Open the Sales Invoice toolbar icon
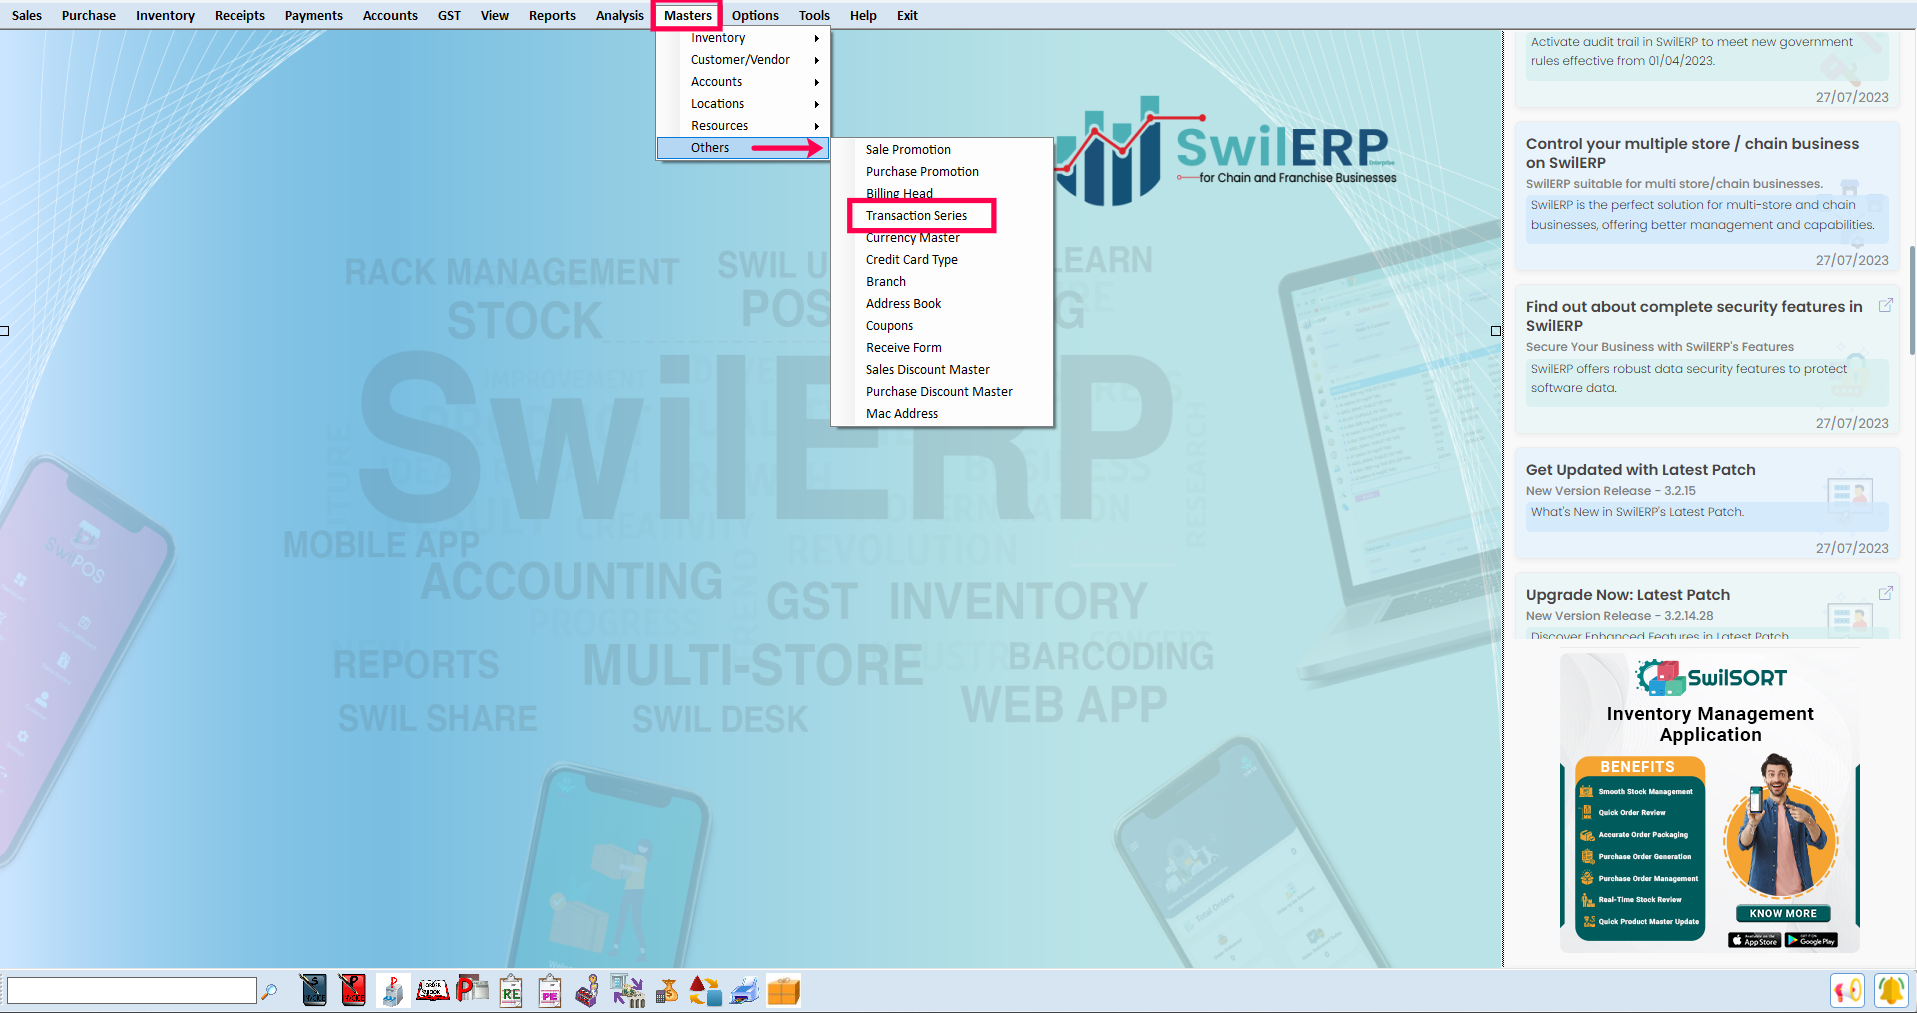Screen dimensions: 1917x1013 pyautogui.click(x=314, y=990)
